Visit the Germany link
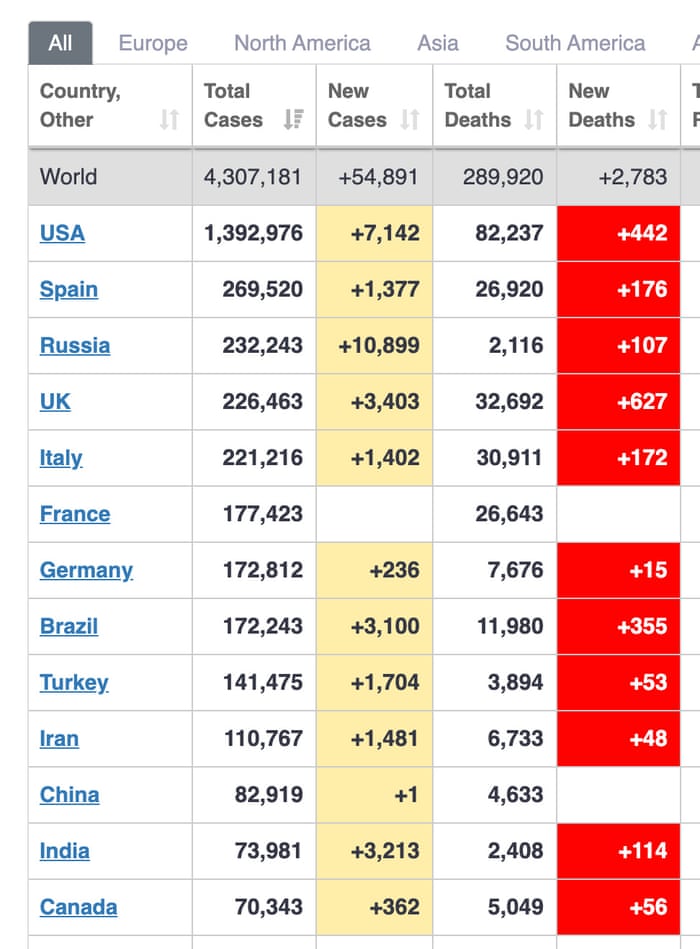 [x=86, y=570]
